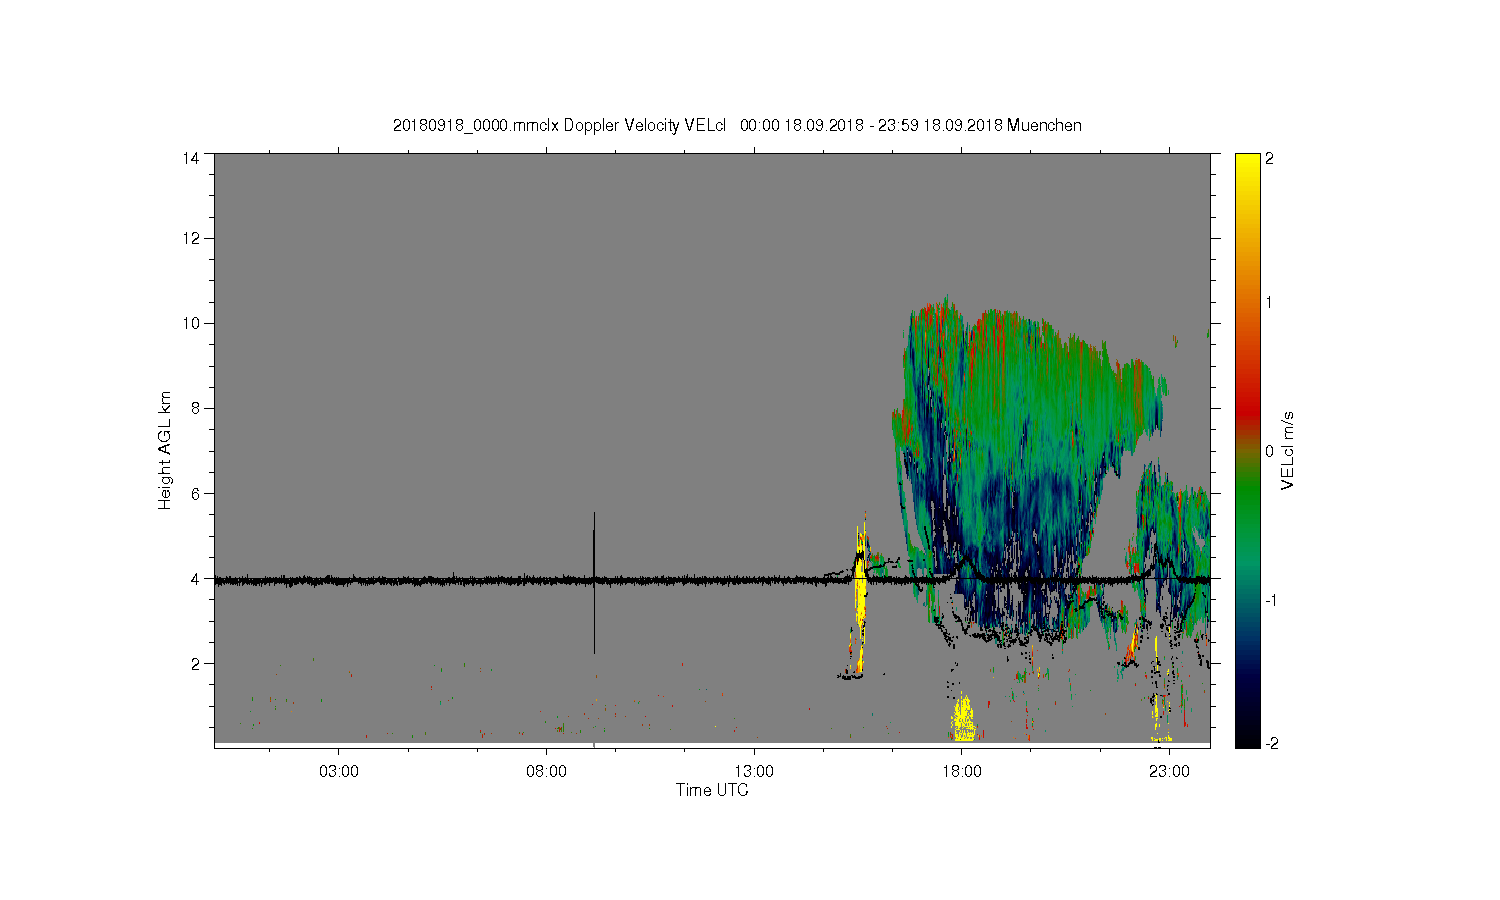The image size is (1500, 900).
Task: Click height tick label 8
Action: pos(195,408)
